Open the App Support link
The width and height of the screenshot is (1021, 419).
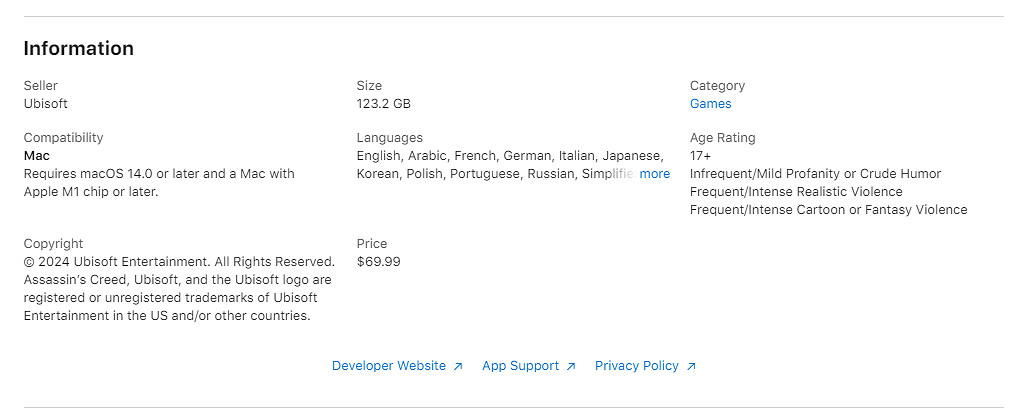coord(520,366)
